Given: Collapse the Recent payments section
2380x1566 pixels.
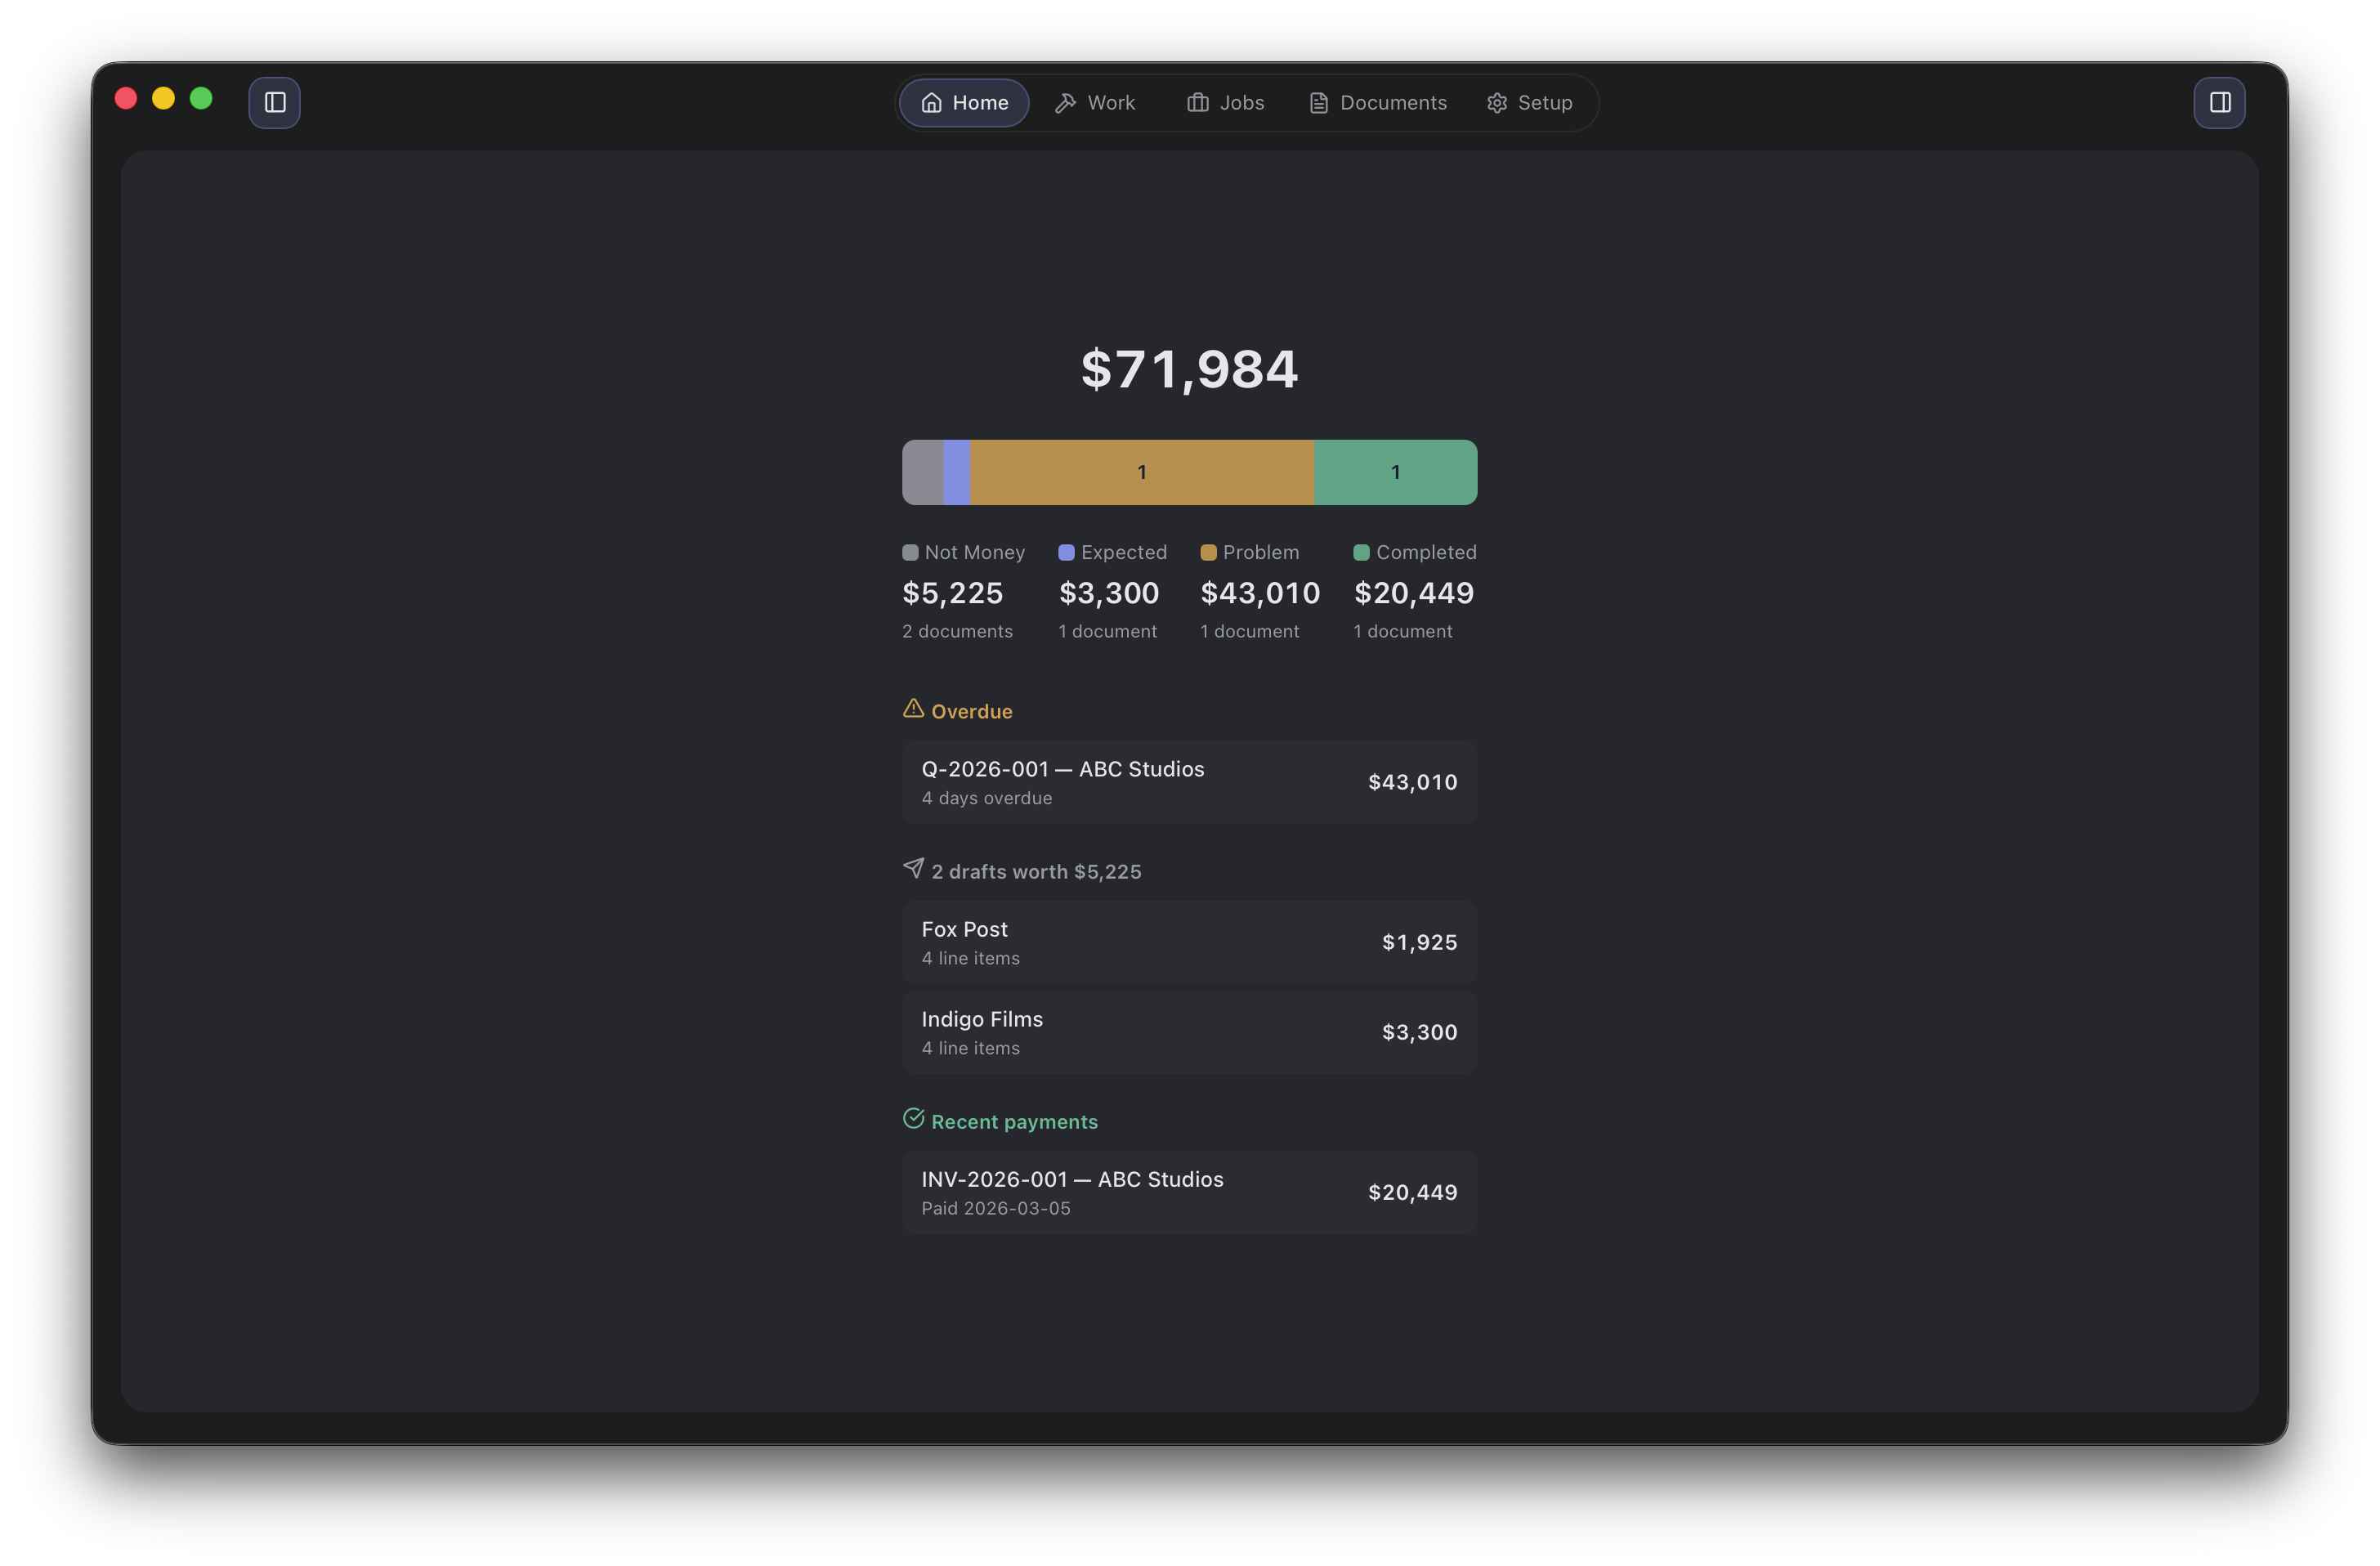Looking at the screenshot, I should click(x=1001, y=1121).
